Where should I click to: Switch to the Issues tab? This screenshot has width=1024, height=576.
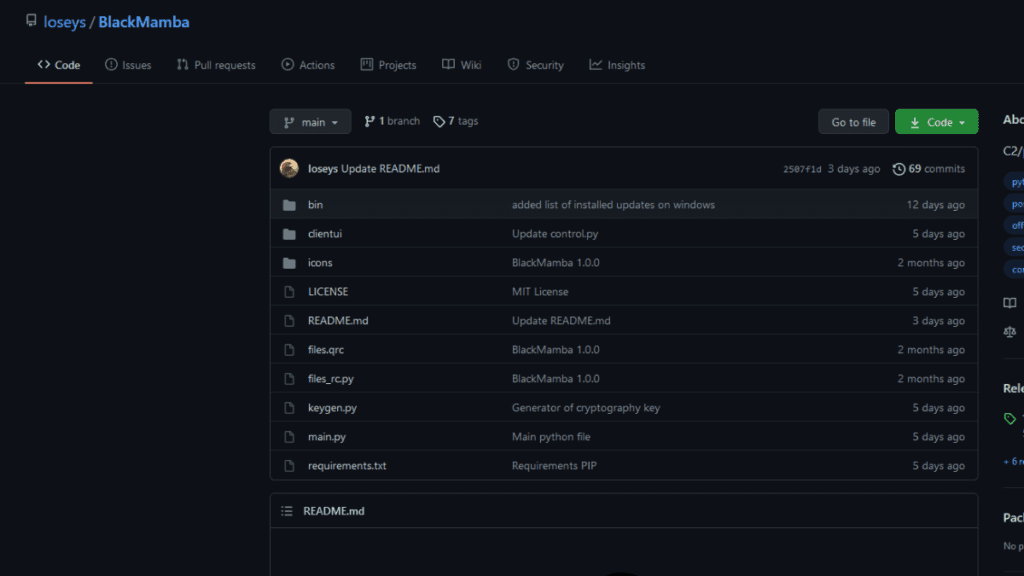(128, 65)
